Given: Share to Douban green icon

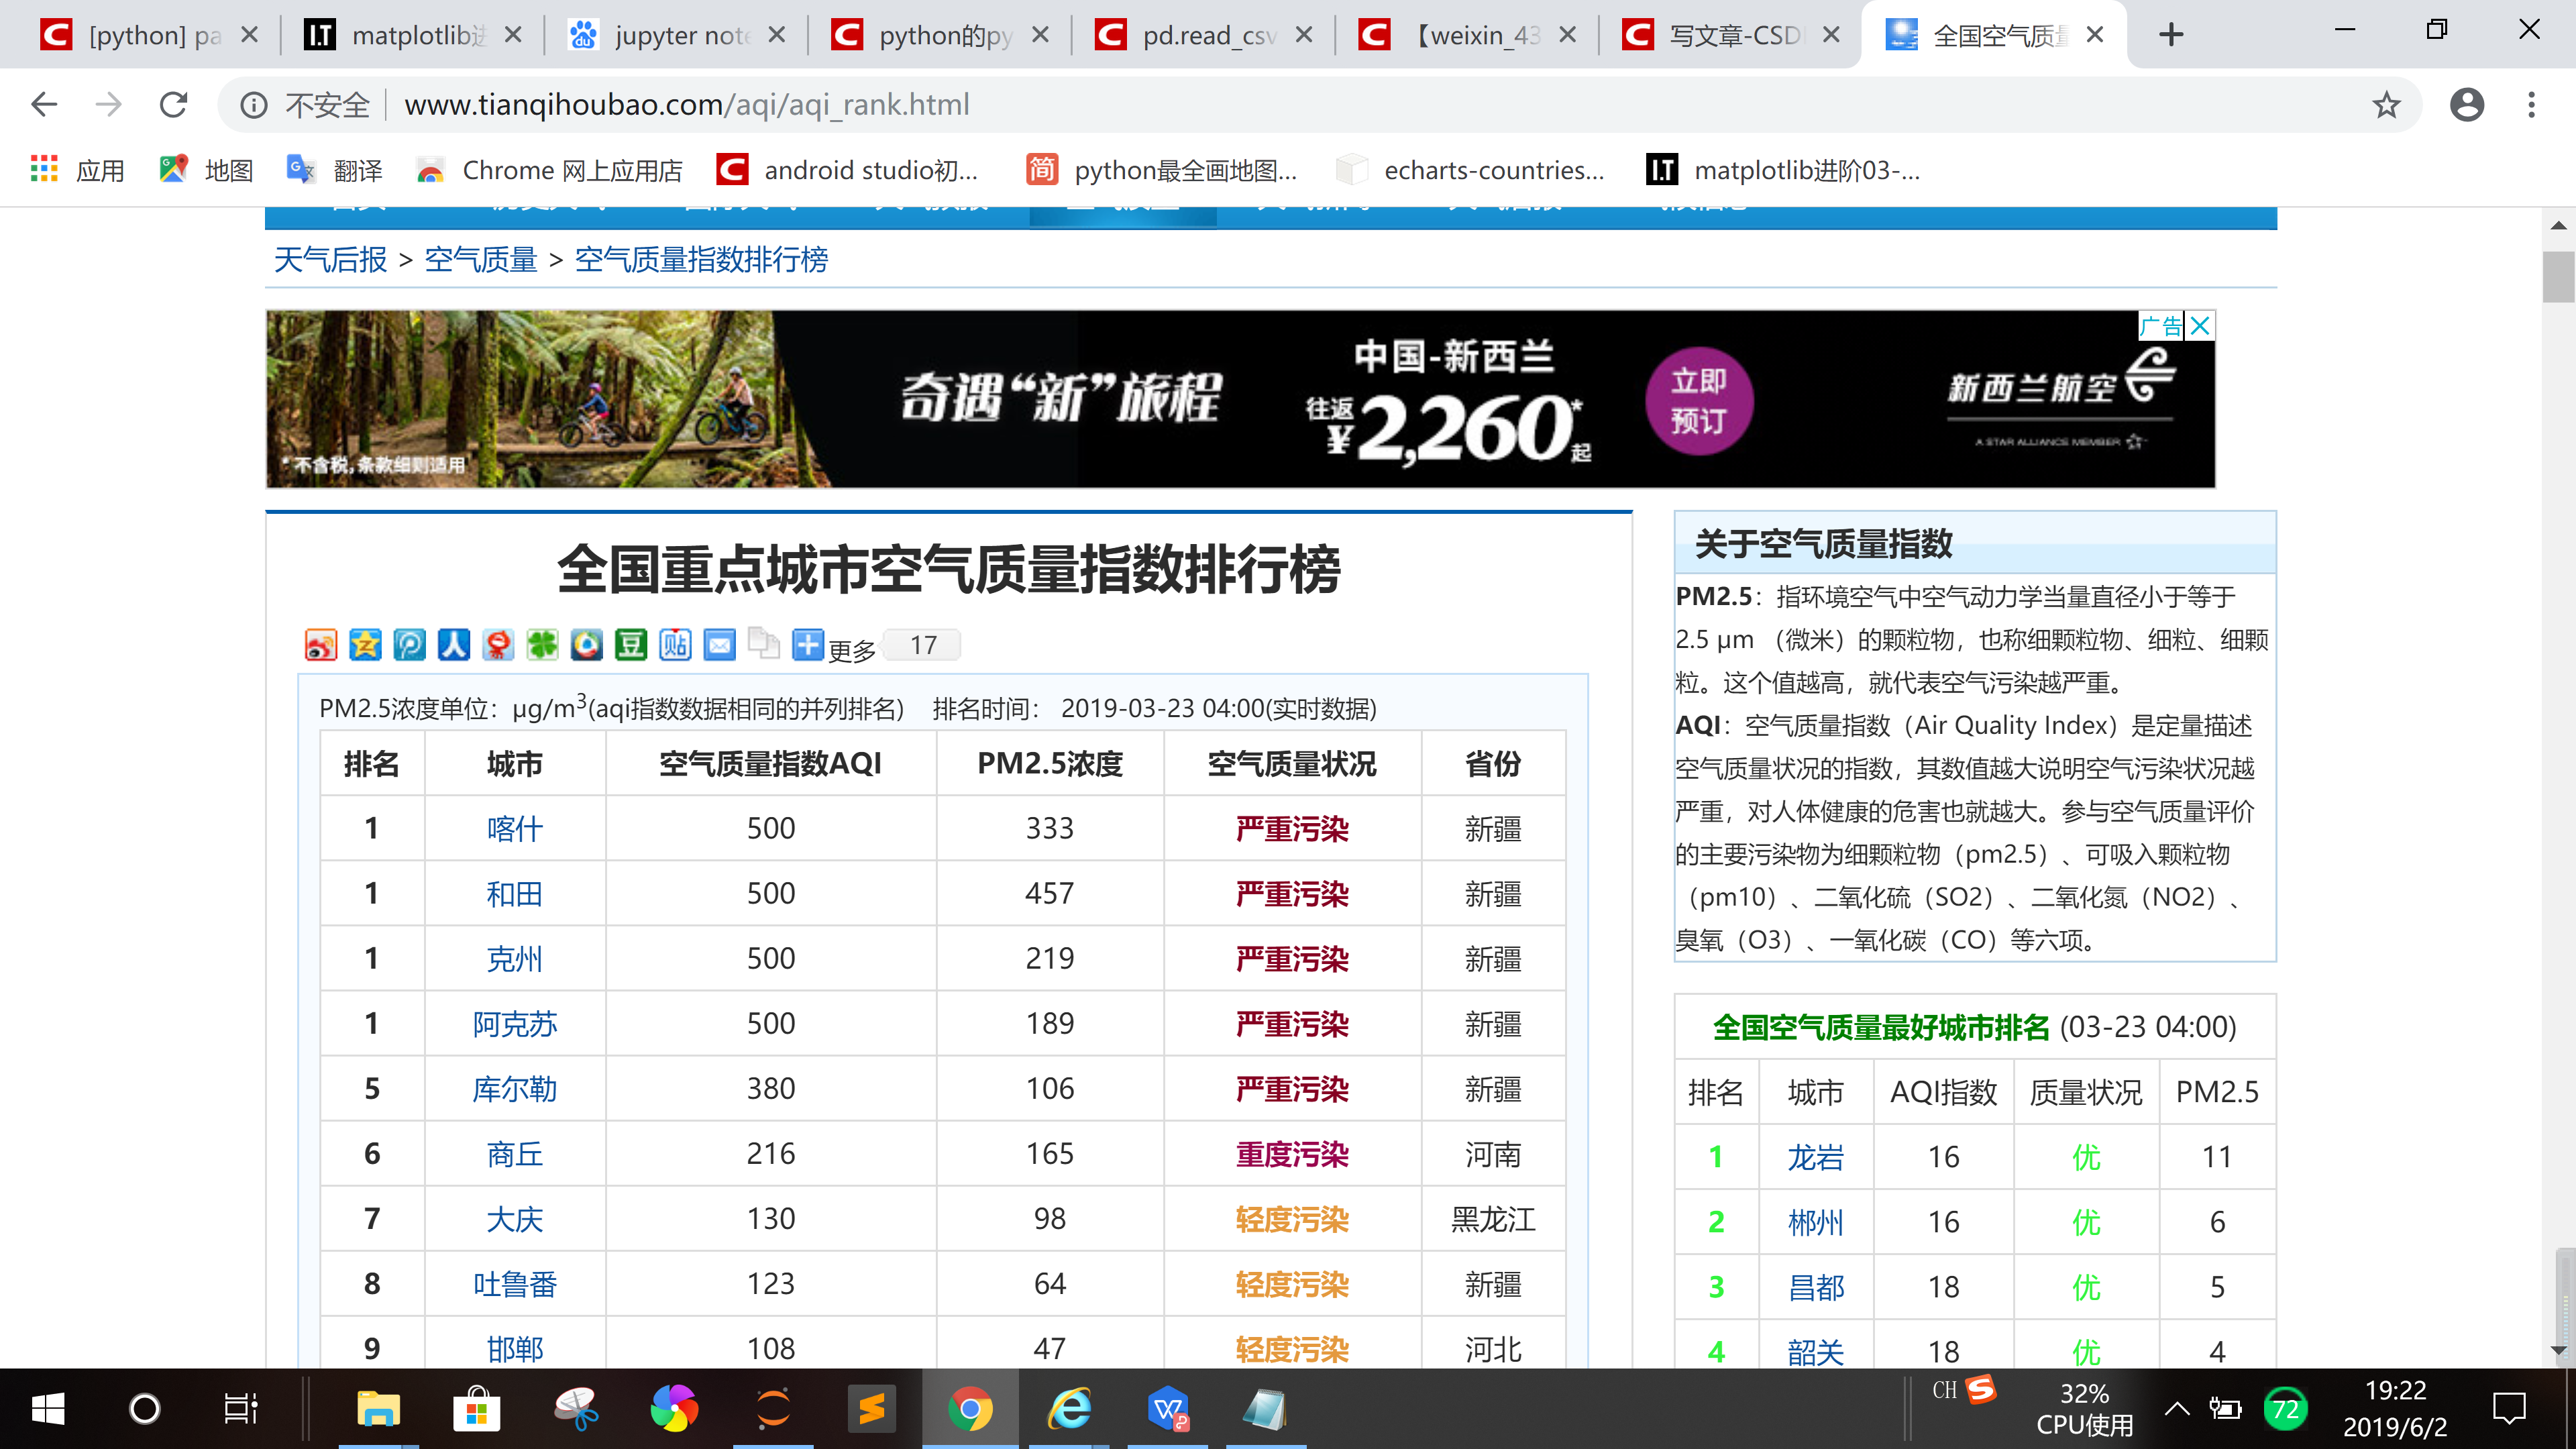Looking at the screenshot, I should click(x=631, y=645).
